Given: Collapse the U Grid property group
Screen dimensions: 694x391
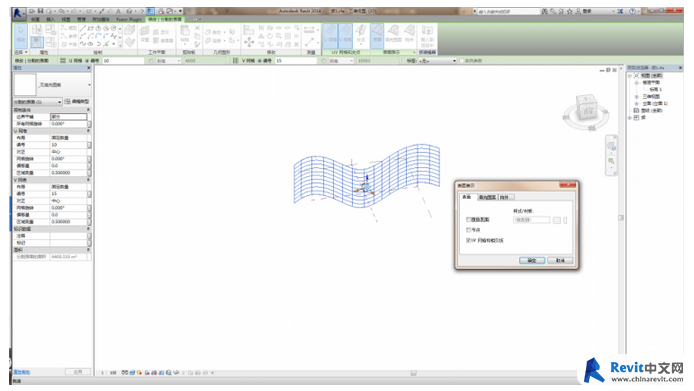Looking at the screenshot, I should [88, 131].
